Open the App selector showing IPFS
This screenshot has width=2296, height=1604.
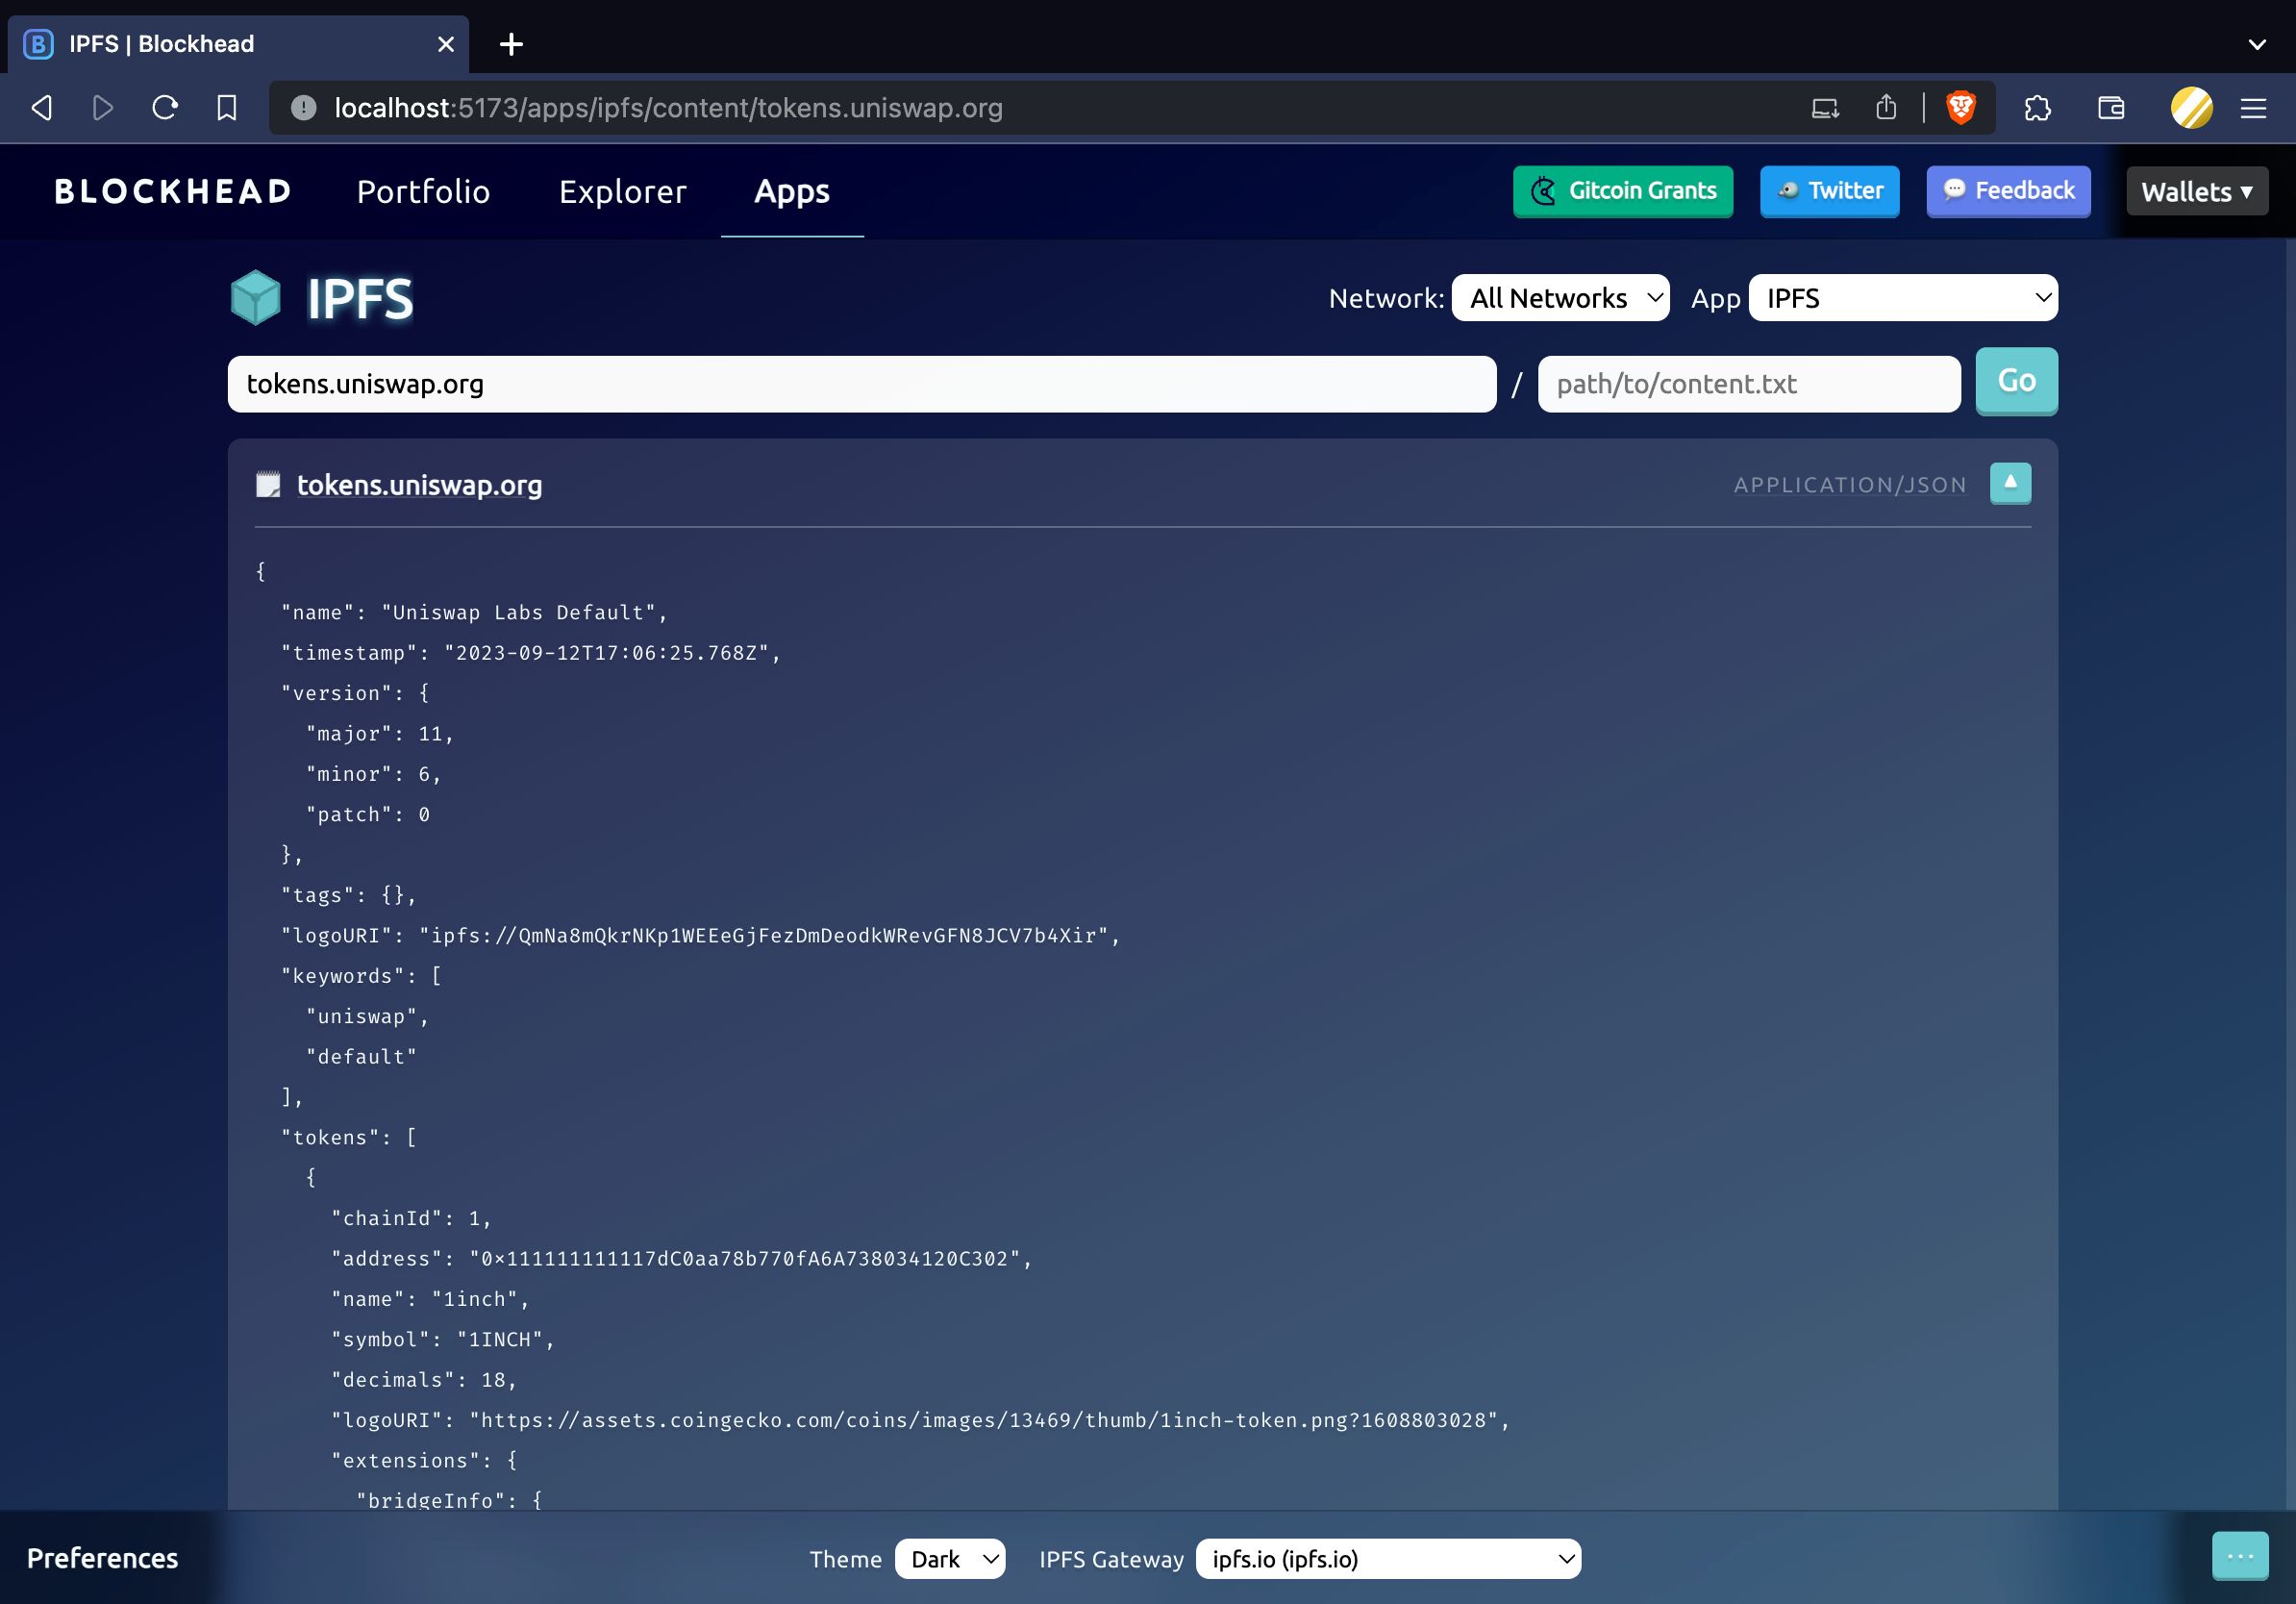coord(1903,298)
